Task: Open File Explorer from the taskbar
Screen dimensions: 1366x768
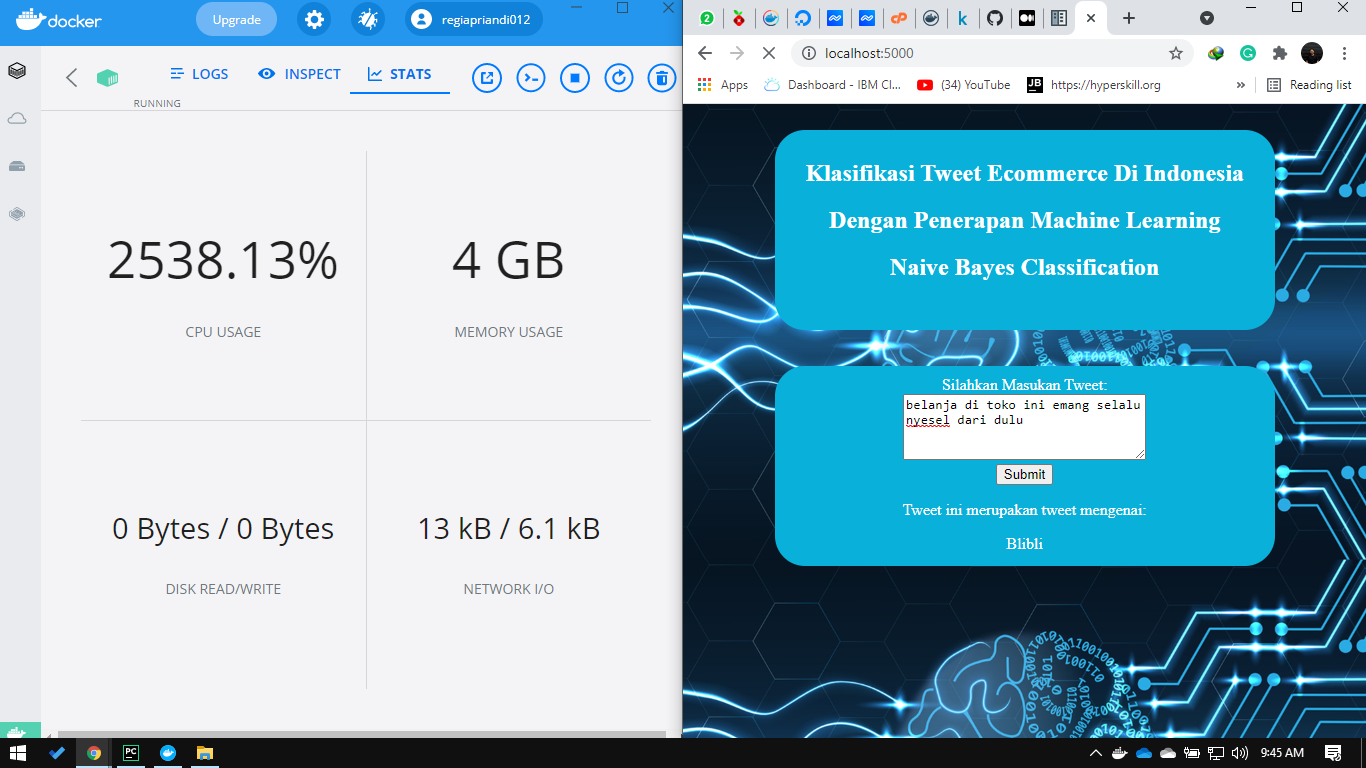Action: (x=204, y=753)
